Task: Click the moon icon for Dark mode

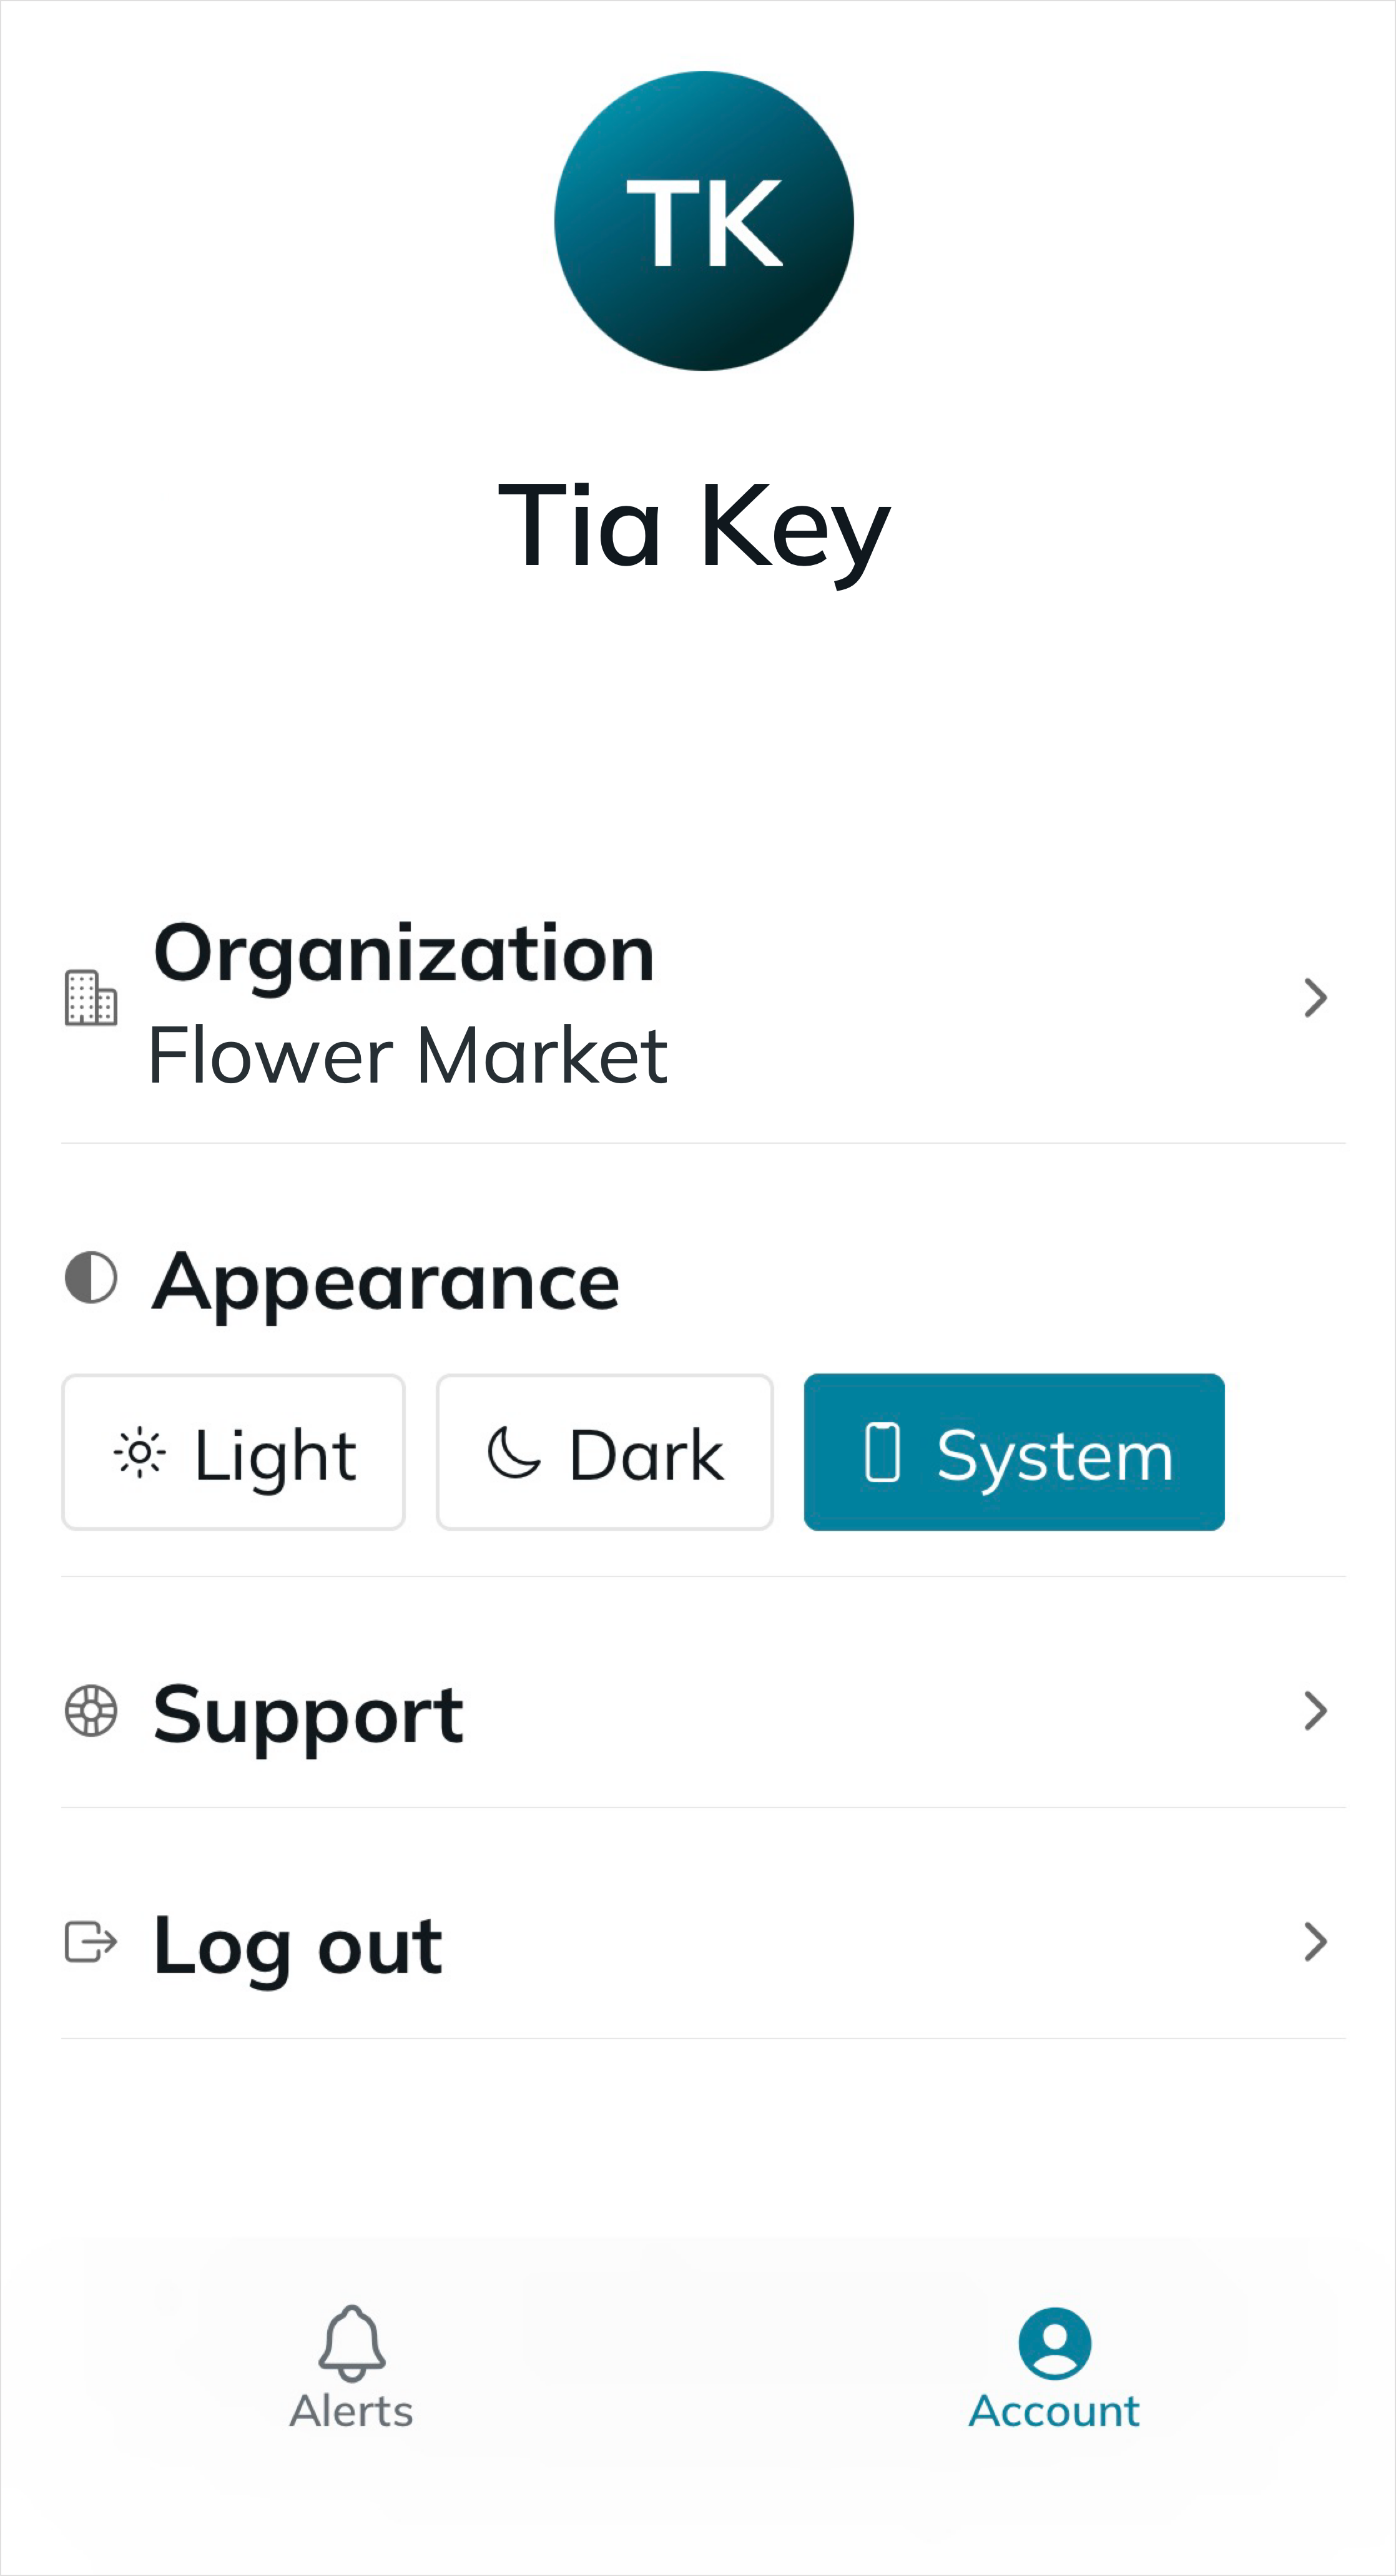Action: pos(513,1452)
